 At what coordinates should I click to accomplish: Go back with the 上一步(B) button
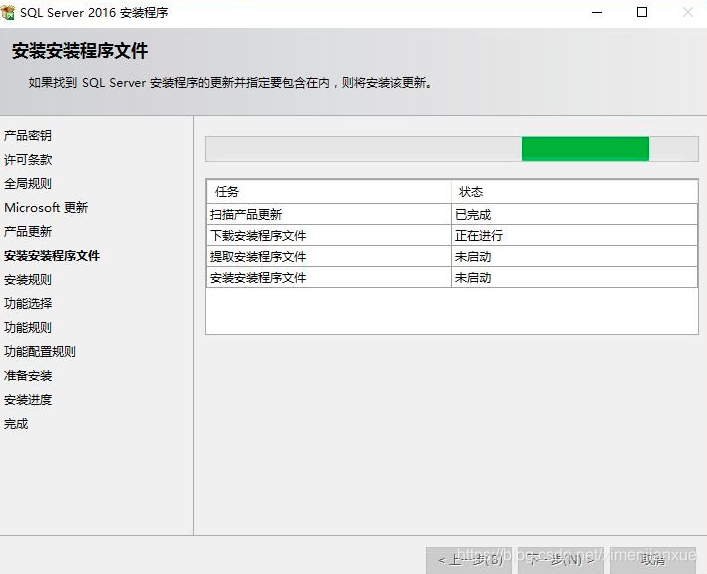(469, 560)
